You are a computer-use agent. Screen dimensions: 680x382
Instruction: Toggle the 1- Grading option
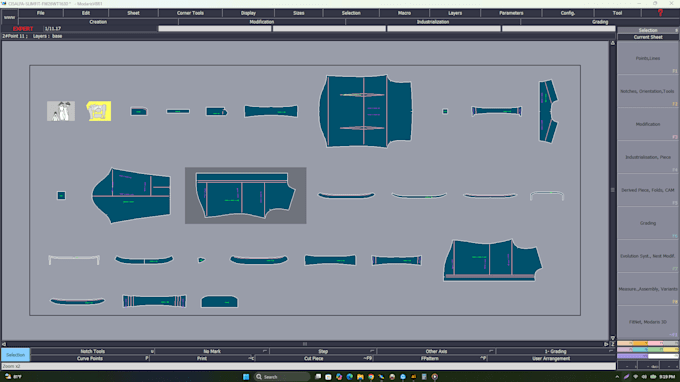(556, 351)
